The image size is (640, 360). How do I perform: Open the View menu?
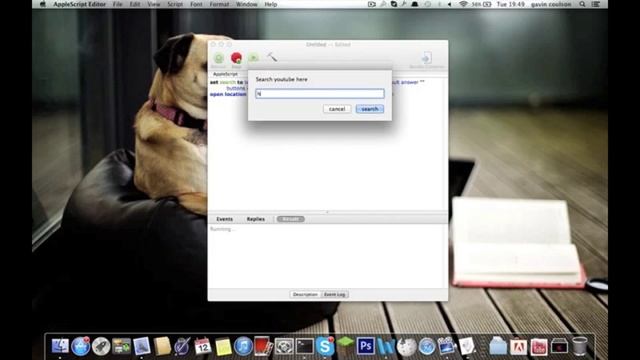tap(153, 4)
